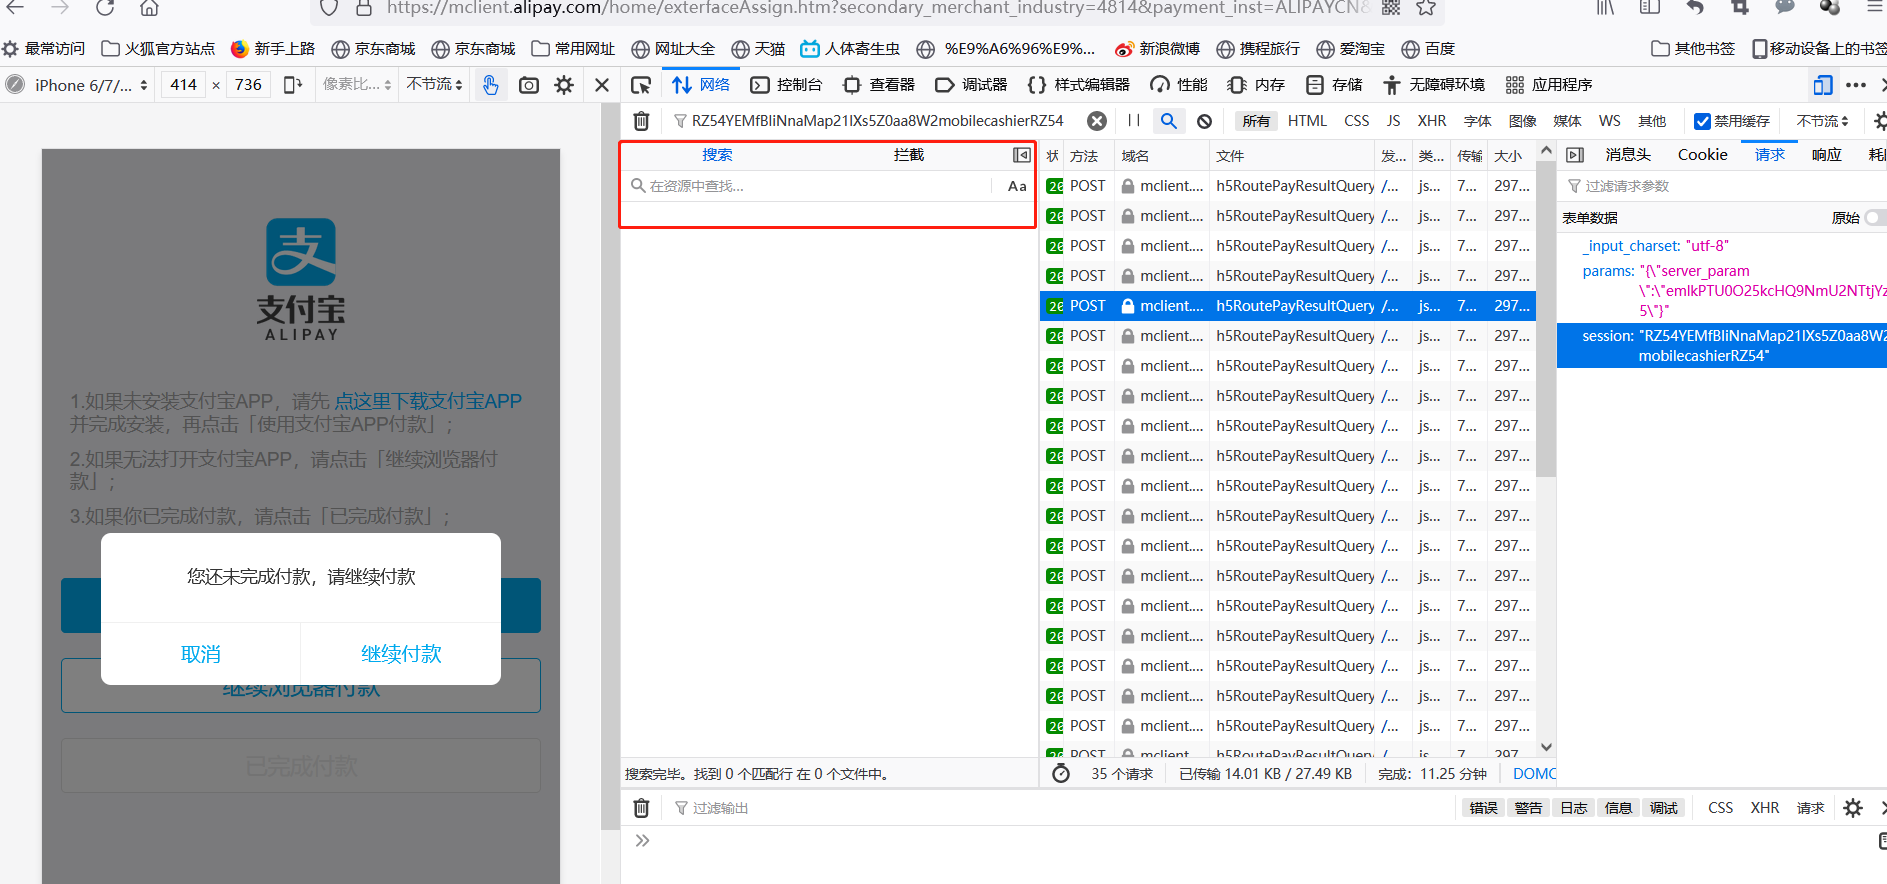Click 点这里下载支付宝APP link
This screenshot has height=884, width=1887.
428,401
